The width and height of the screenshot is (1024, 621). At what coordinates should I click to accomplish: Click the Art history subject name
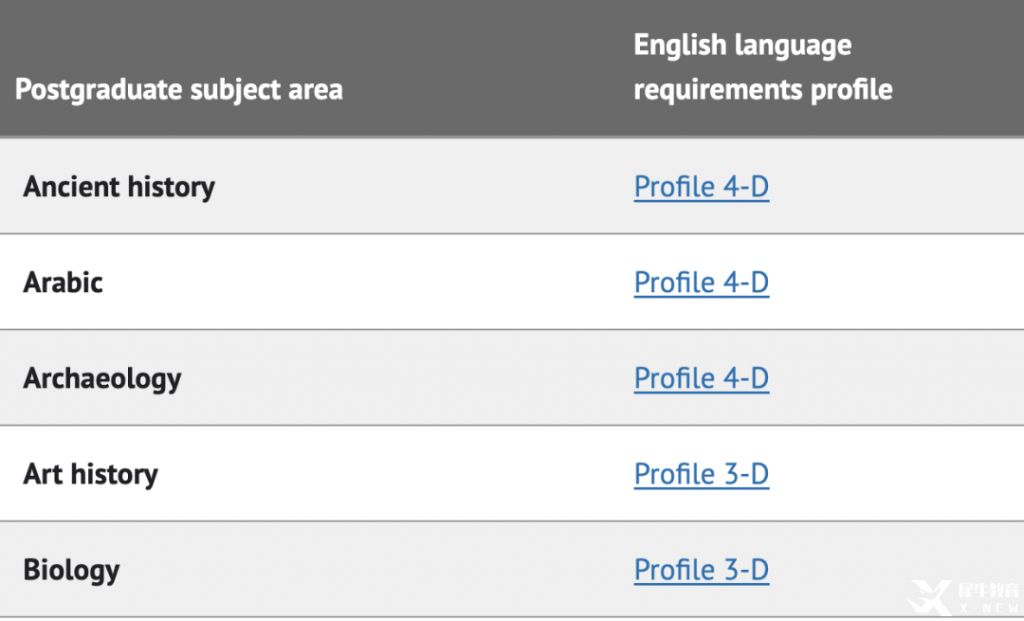tap(90, 475)
